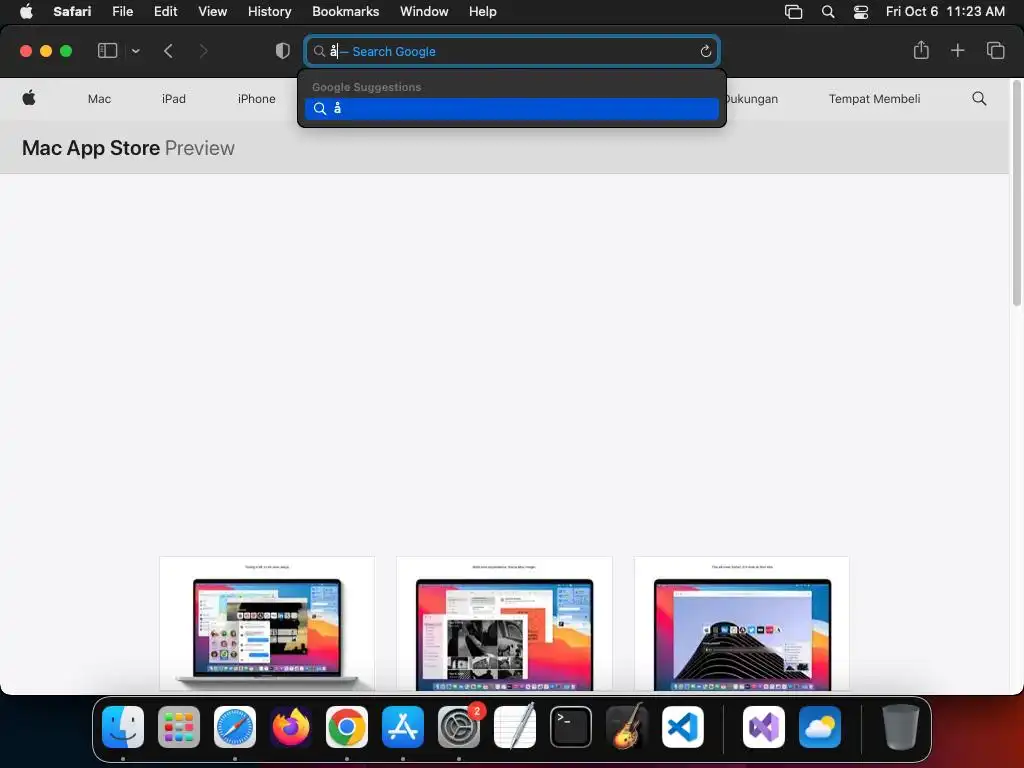1024x768 pixels.
Task: Open Visual Studio from the Dock
Action: [x=763, y=727]
